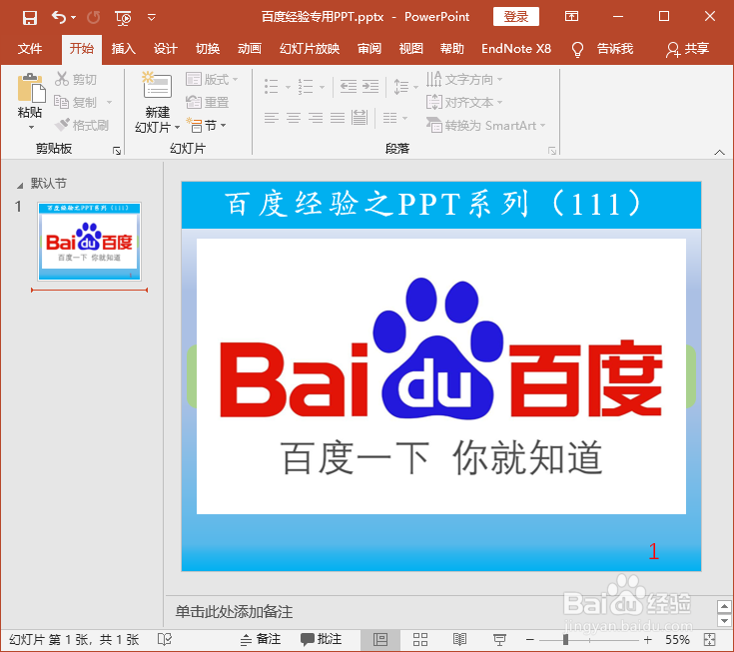Switch to the 切换 tab
This screenshot has width=734, height=652.
pos(207,49)
